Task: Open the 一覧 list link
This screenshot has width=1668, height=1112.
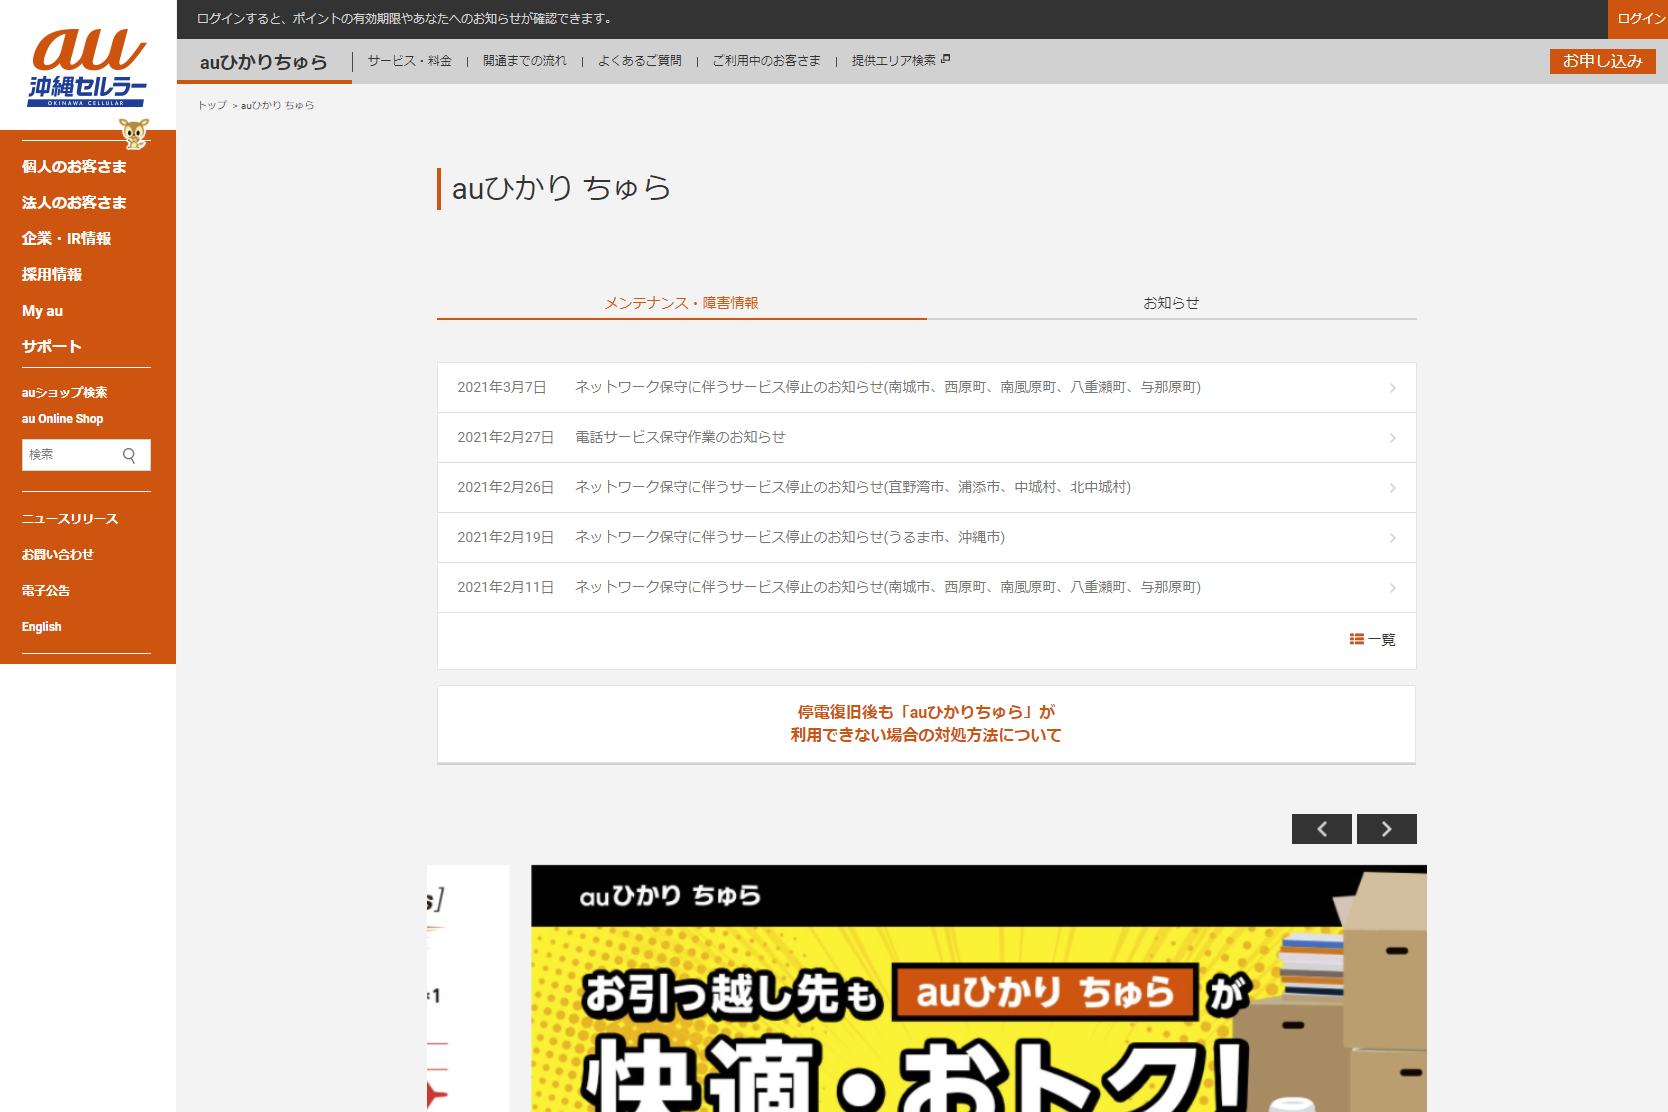Action: point(1372,639)
